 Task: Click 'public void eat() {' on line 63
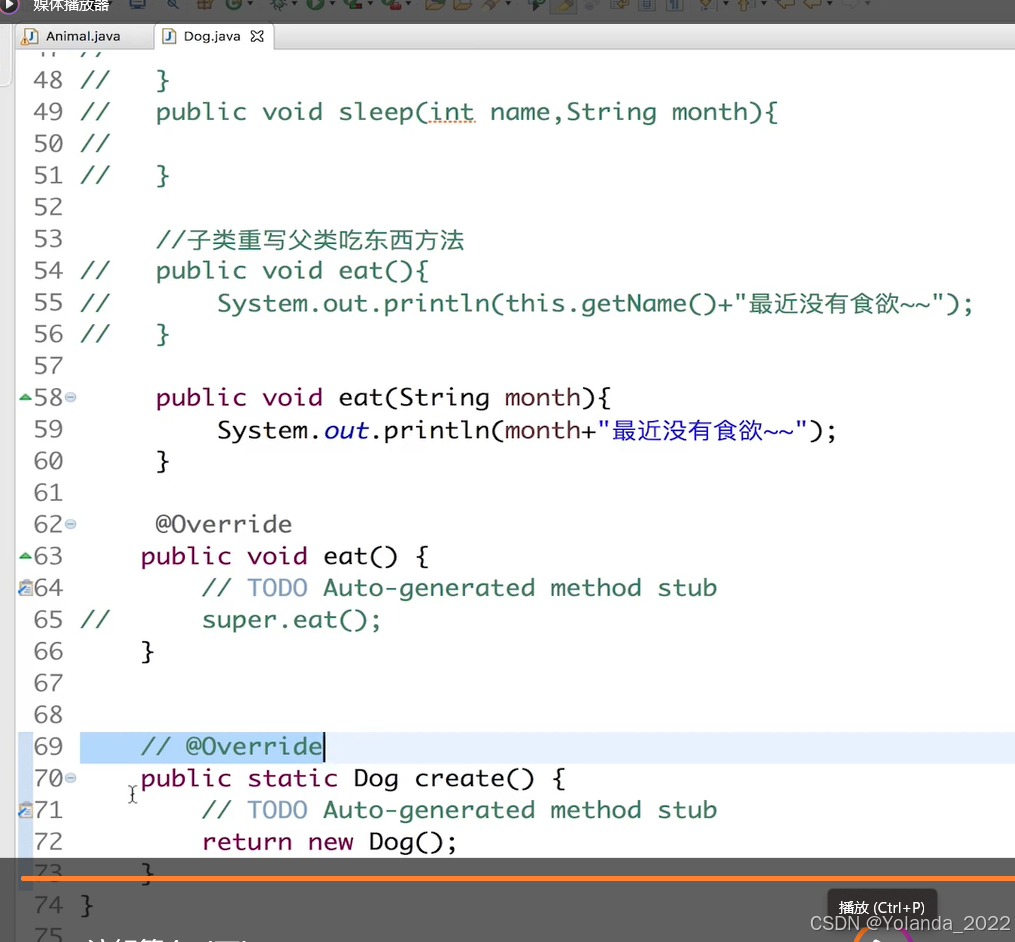(284, 556)
